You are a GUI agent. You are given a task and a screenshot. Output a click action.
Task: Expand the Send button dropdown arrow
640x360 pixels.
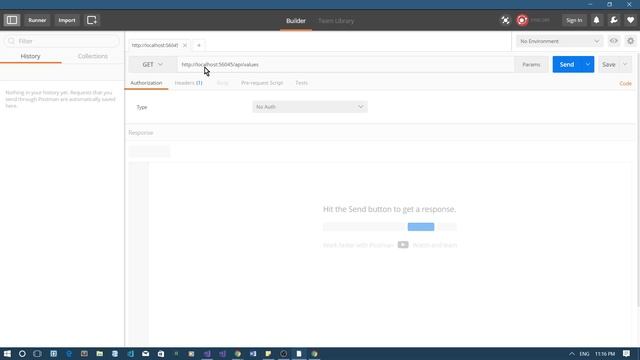[588, 64]
